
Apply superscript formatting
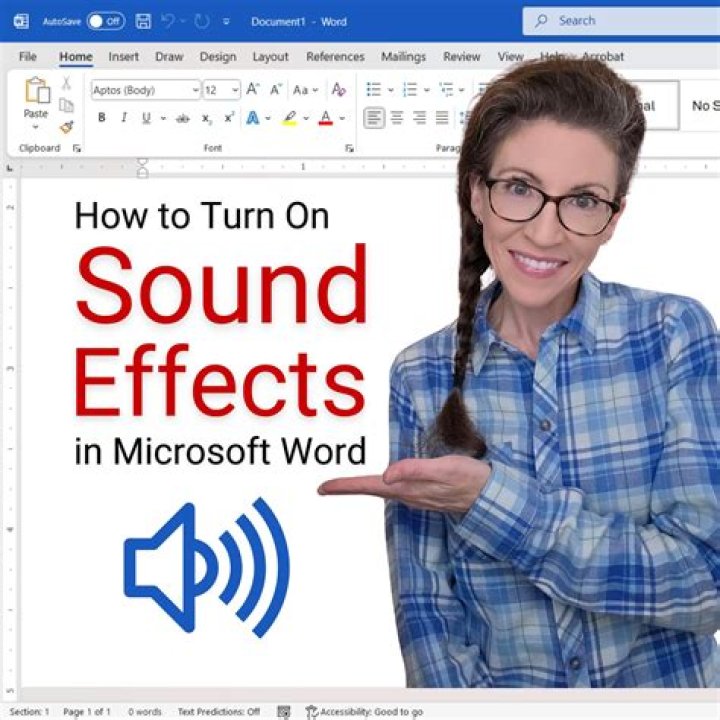point(229,118)
